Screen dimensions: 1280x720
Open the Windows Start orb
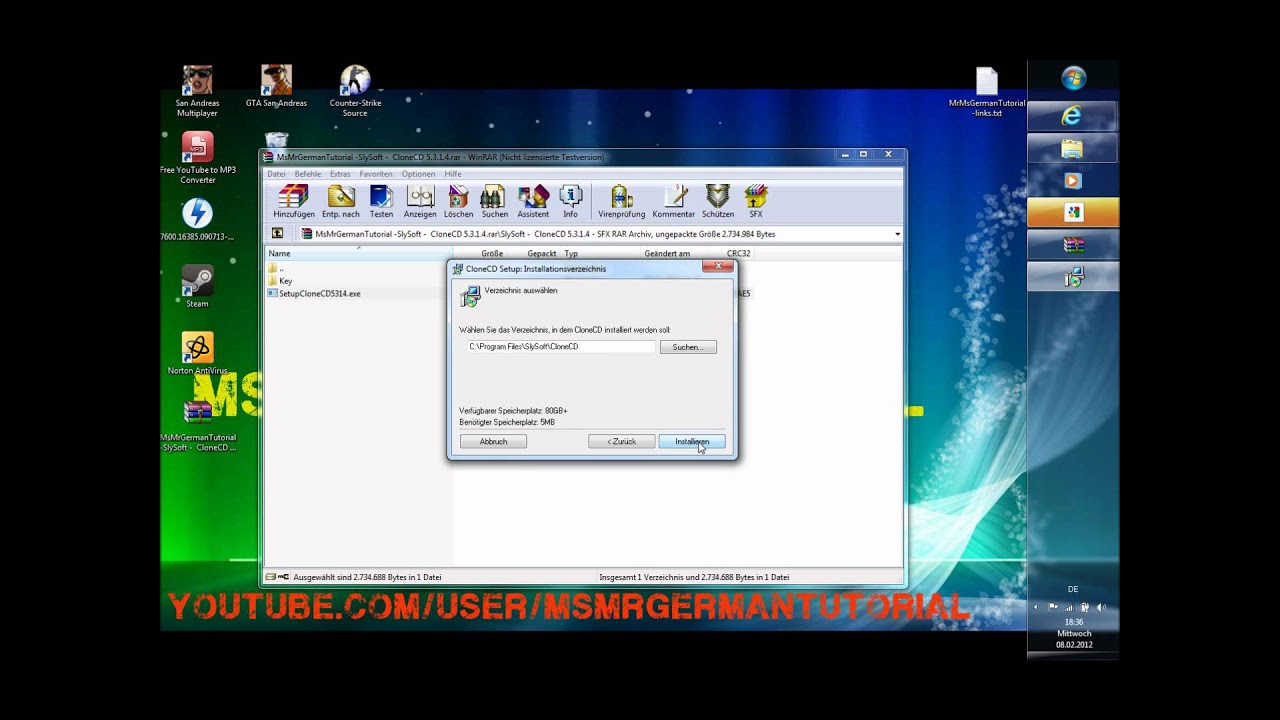point(1074,79)
